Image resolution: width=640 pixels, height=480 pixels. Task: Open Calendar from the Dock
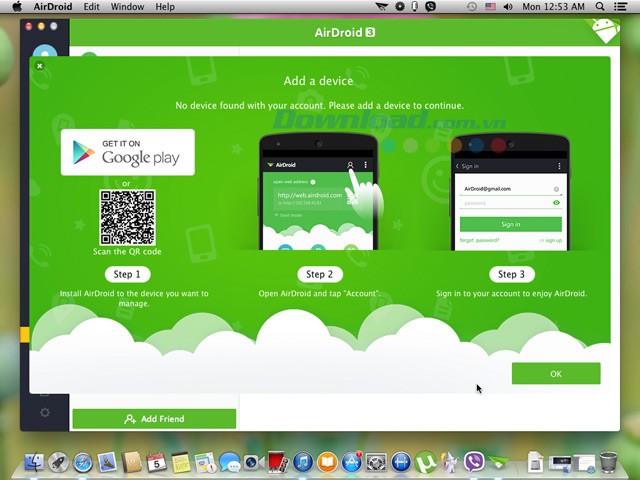[156, 462]
